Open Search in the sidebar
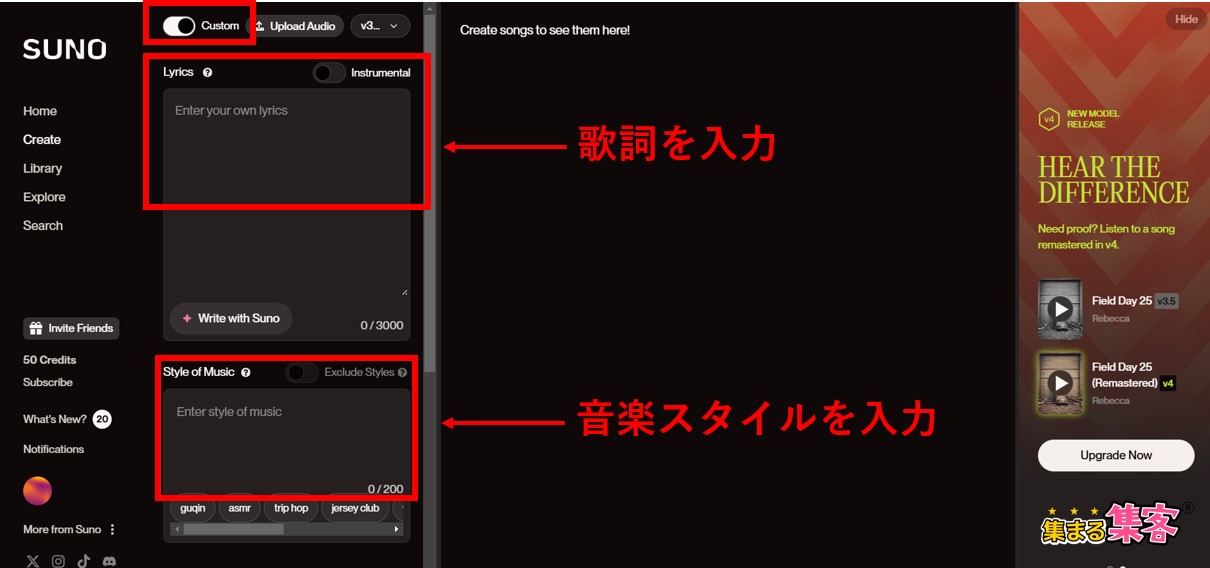This screenshot has width=1210, height=568. pos(43,225)
